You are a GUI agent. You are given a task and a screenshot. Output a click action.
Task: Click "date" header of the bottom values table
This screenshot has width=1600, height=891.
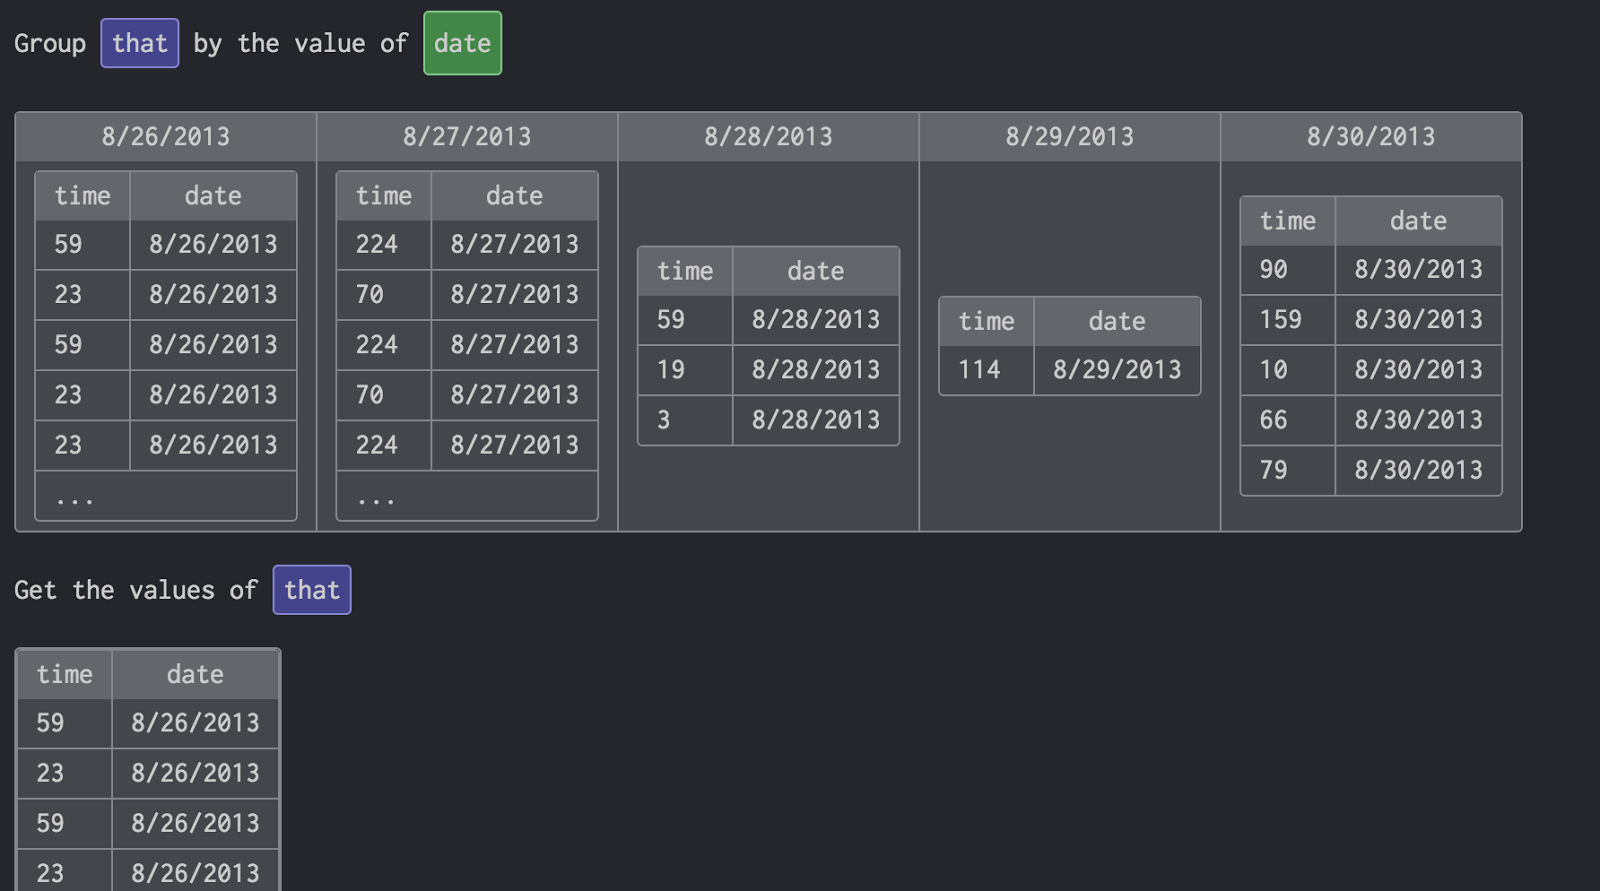point(195,675)
